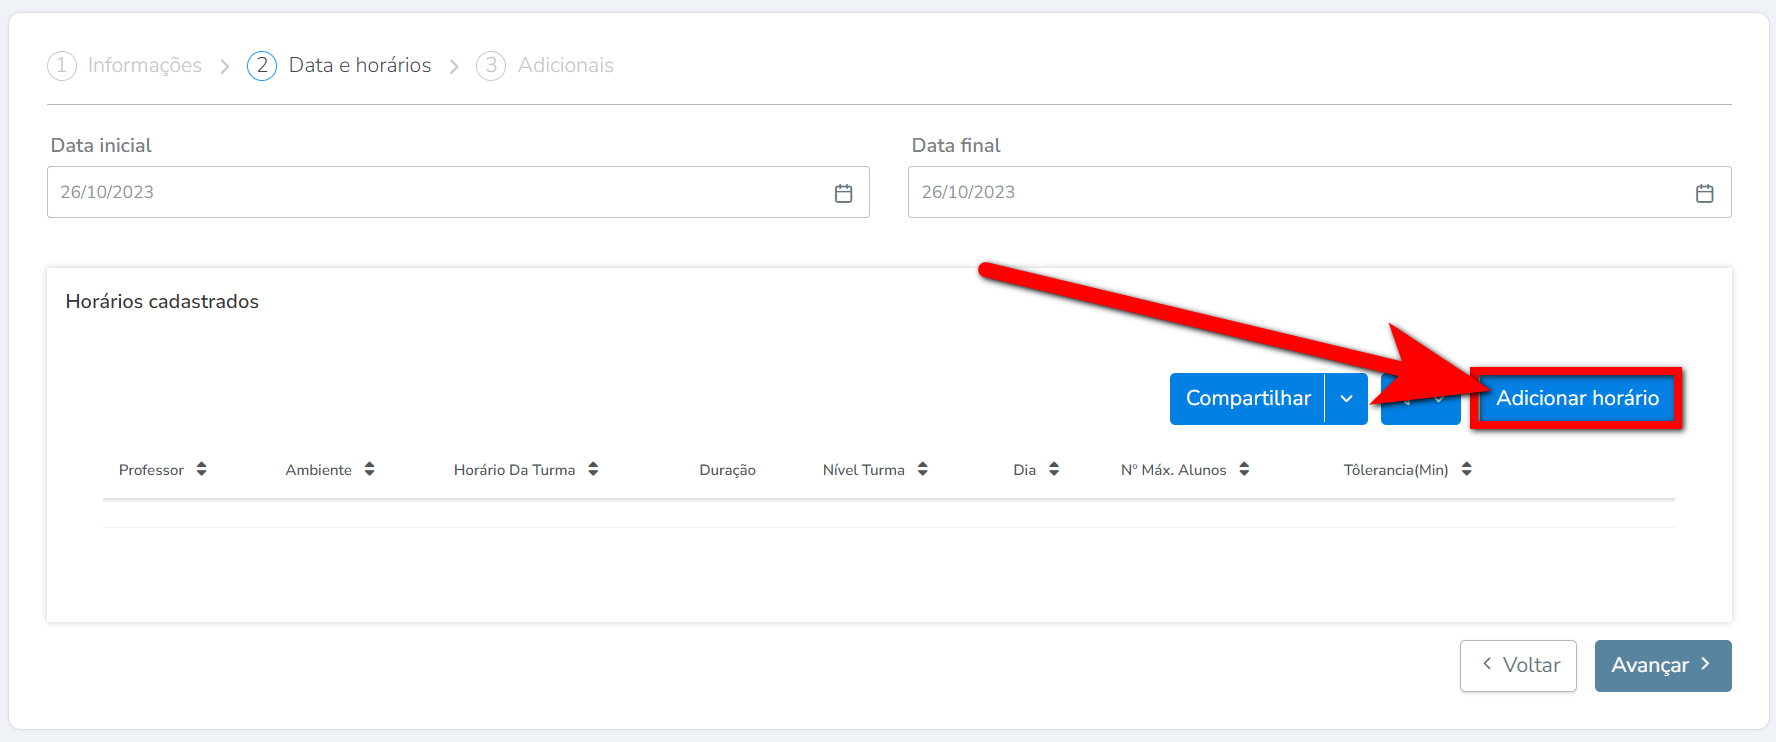Viewport: 1776px width, 742px height.
Task: Sort by Tôlerancia(Min) column arrows
Action: tap(1466, 469)
